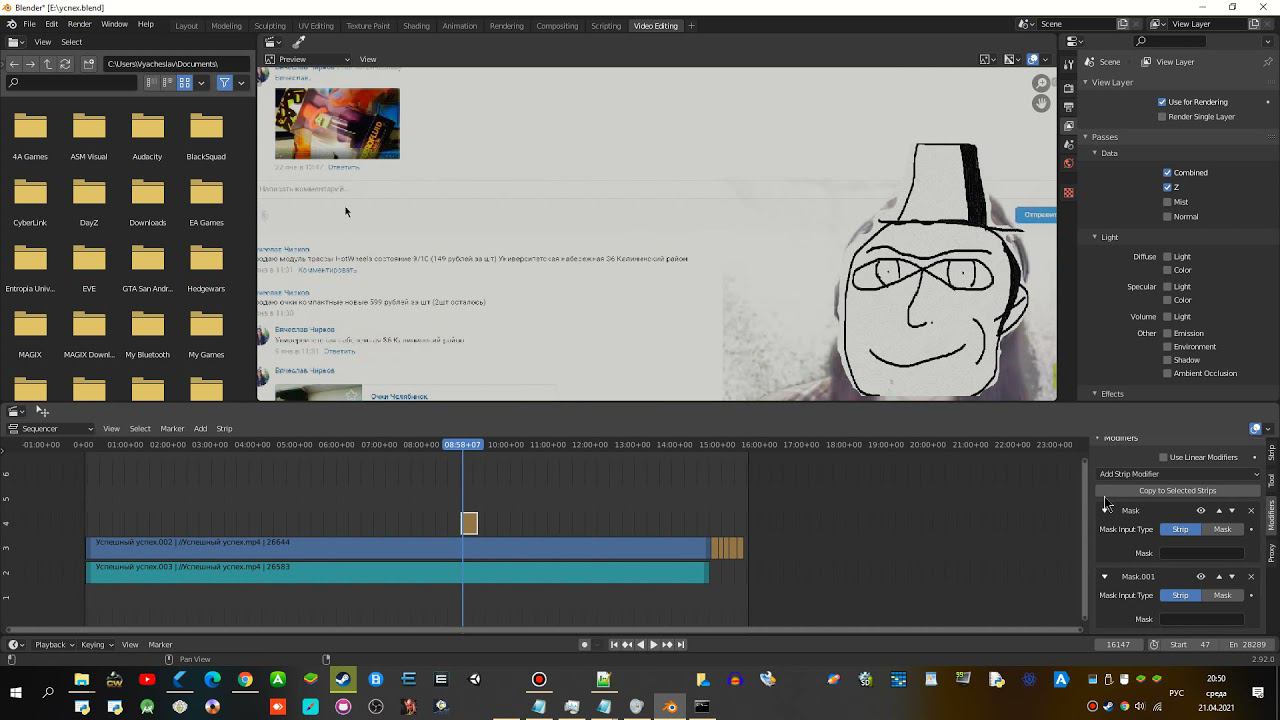Viewport: 1280px width, 720px height.
Task: Switch file browser to thumbnail display mode
Action: coord(185,83)
